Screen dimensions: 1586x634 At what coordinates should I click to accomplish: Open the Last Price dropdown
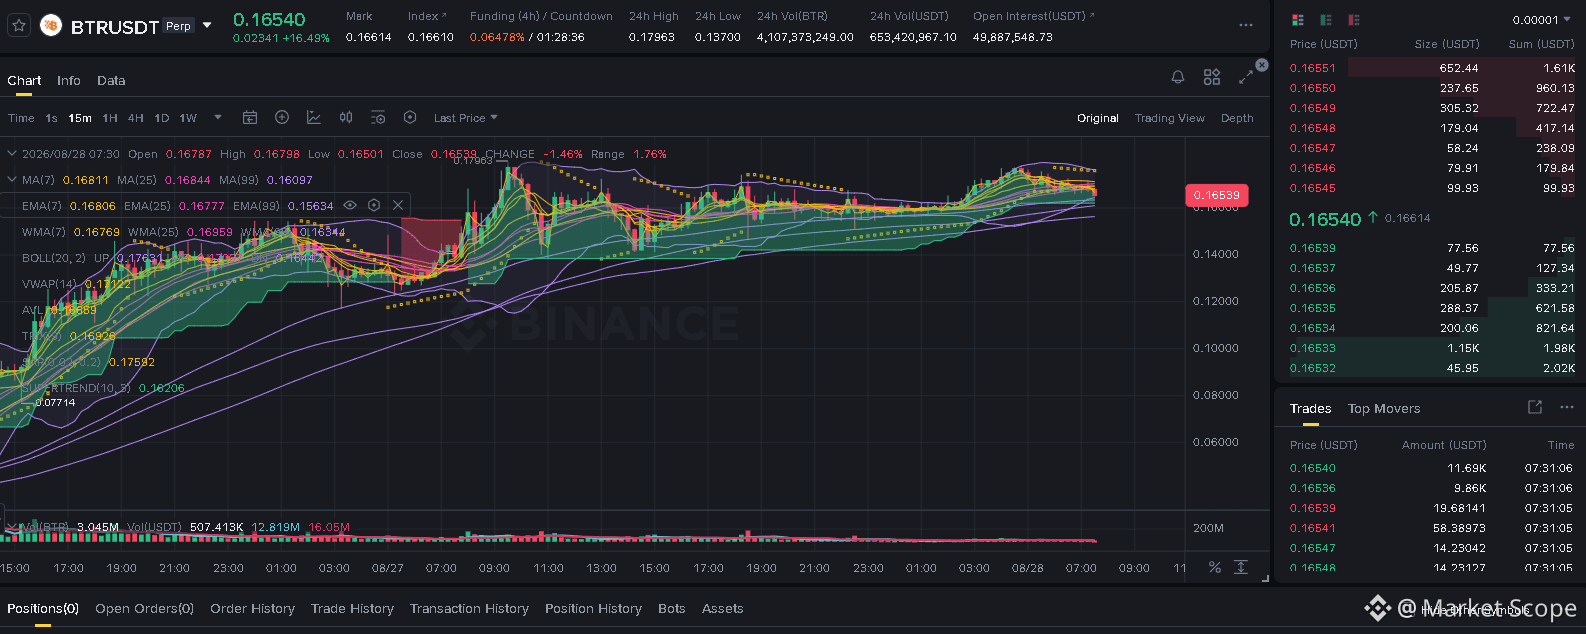point(466,118)
